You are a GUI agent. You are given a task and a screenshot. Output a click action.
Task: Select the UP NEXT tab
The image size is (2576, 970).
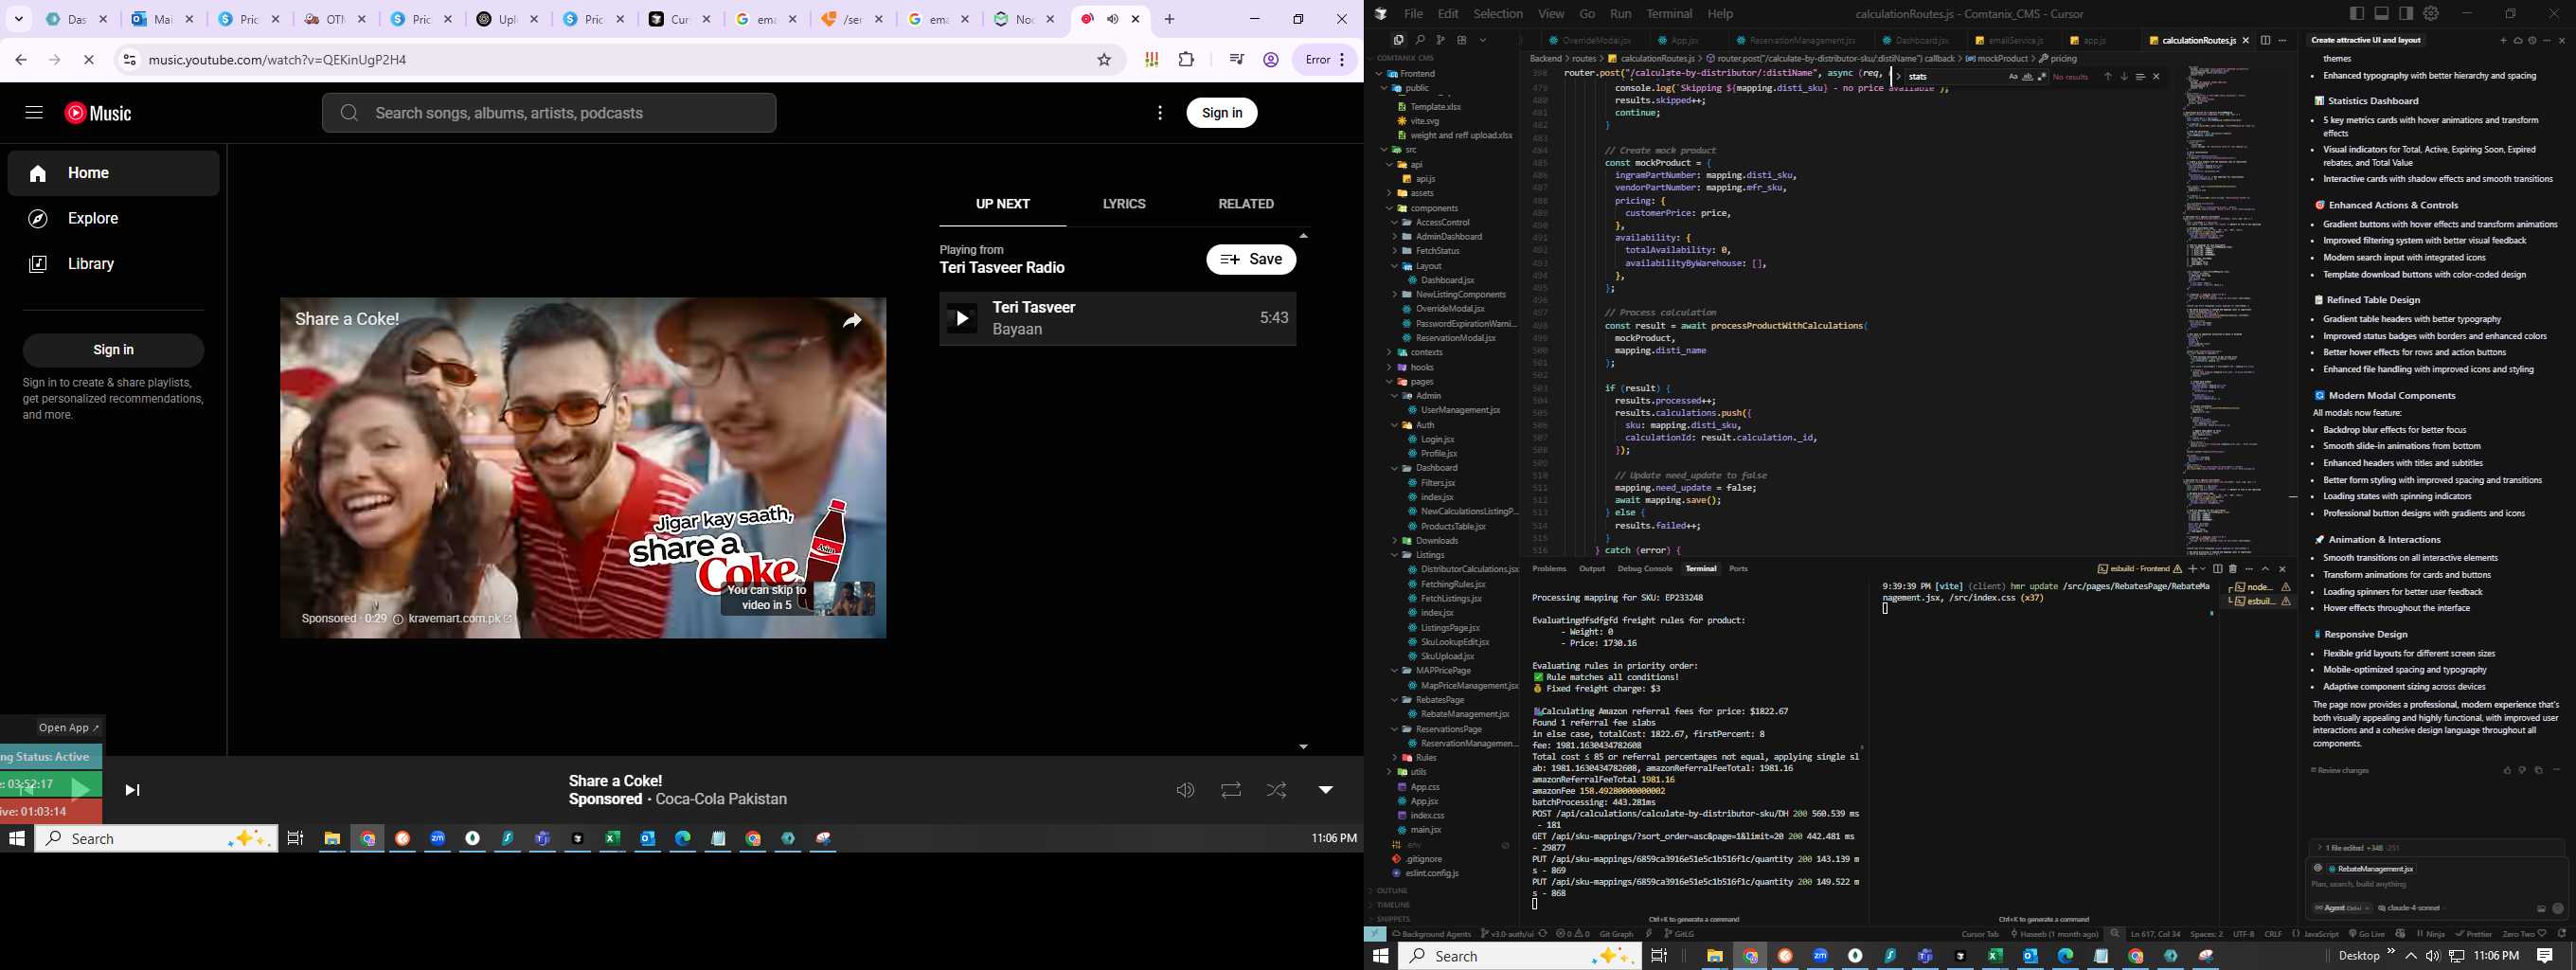tap(1003, 204)
